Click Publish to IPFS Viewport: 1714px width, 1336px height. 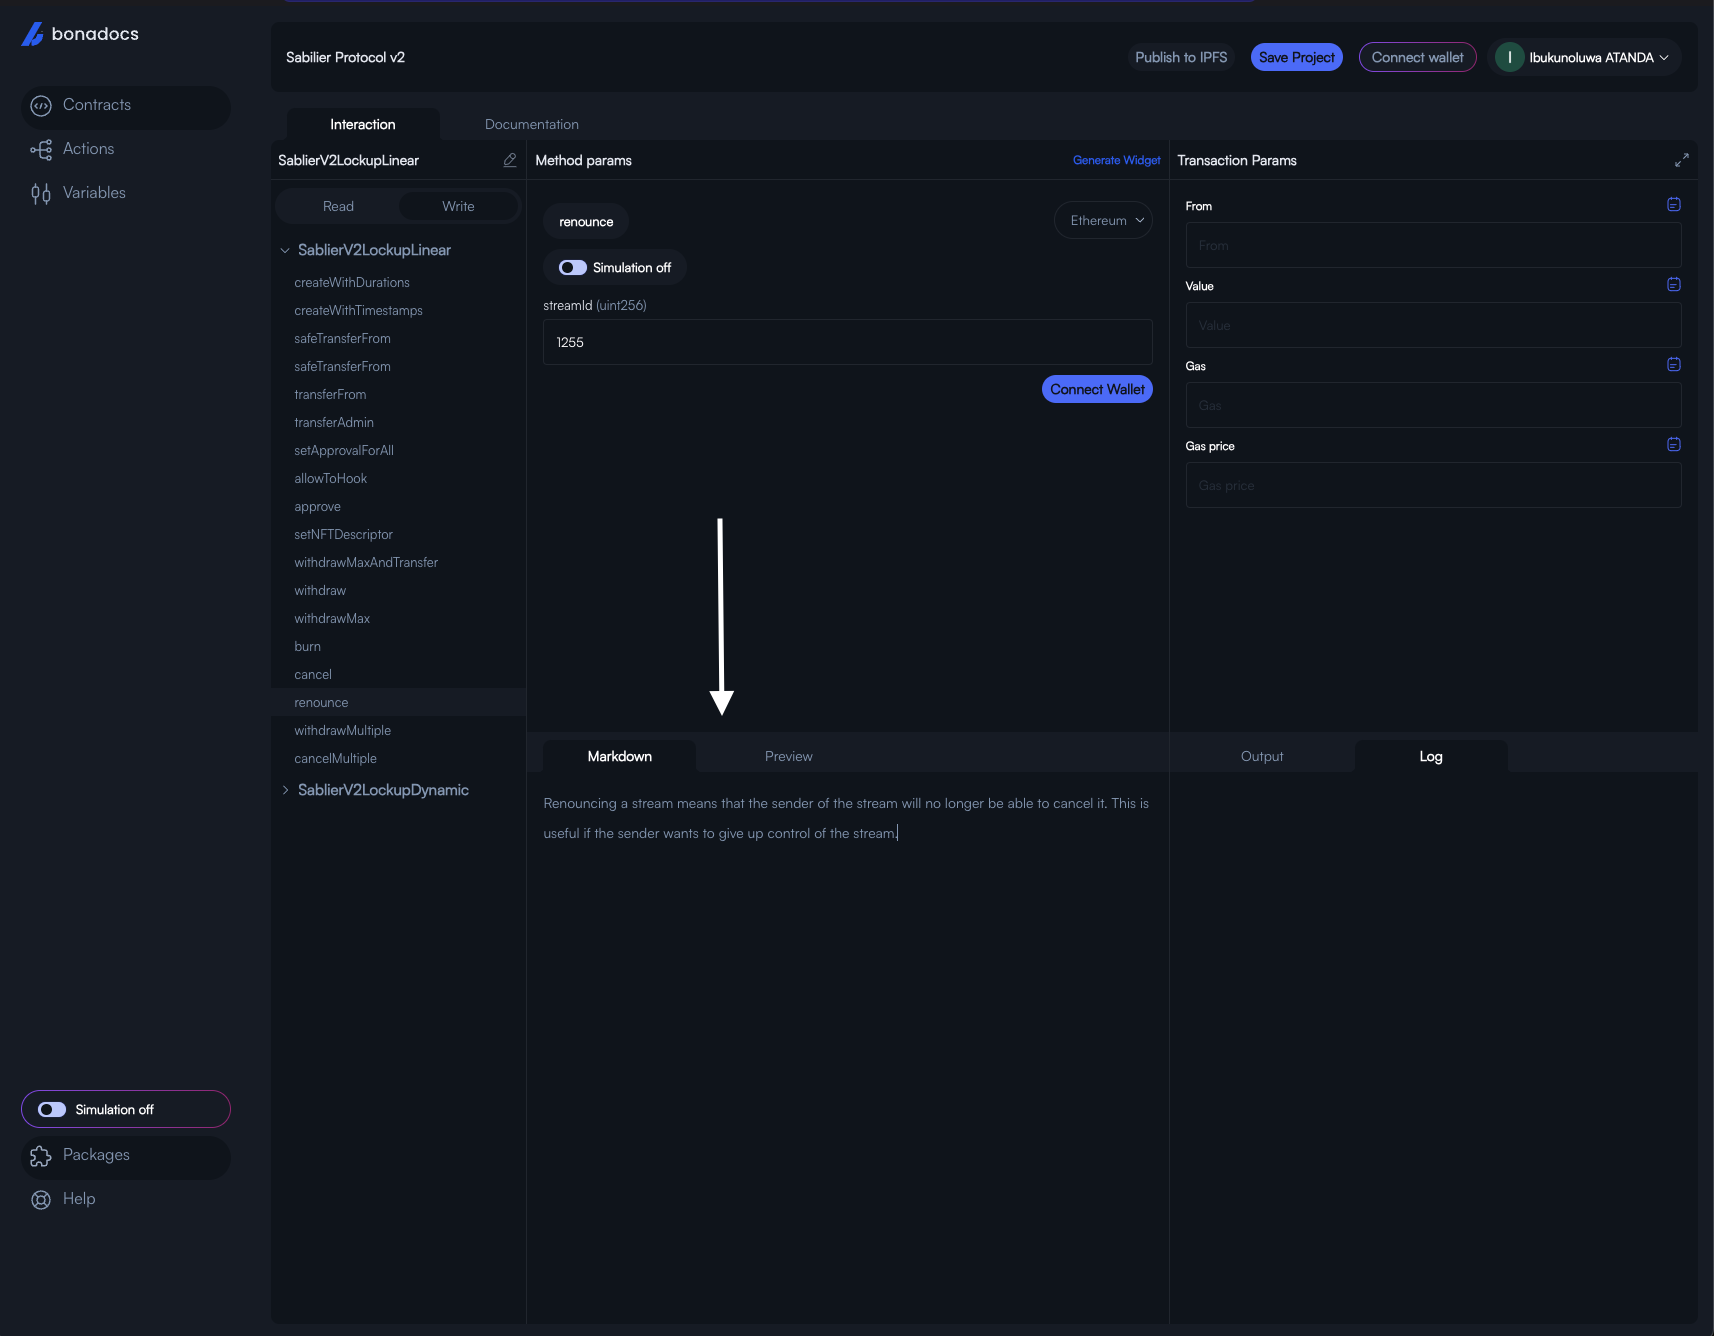pyautogui.click(x=1181, y=57)
